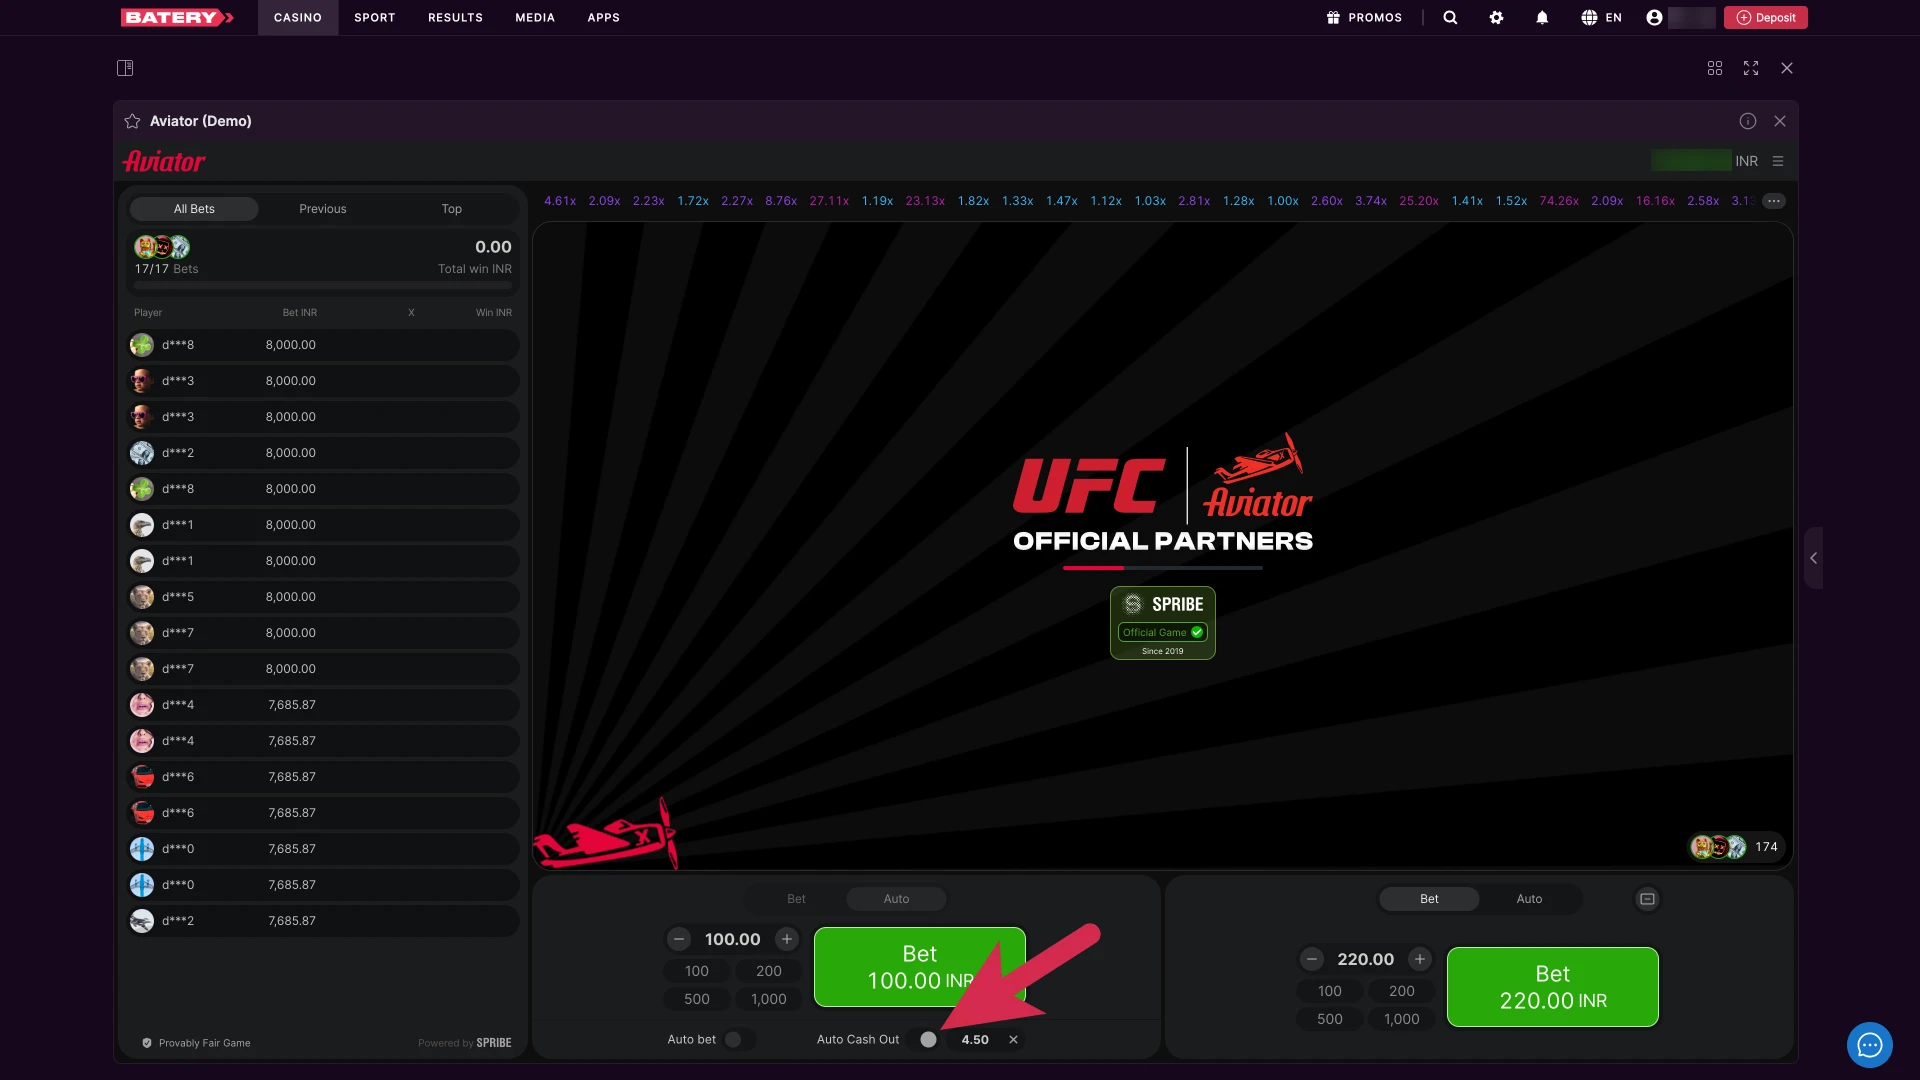This screenshot has height=1080, width=1920.
Task: Edit the 100.00 bet amount field
Action: (733, 939)
